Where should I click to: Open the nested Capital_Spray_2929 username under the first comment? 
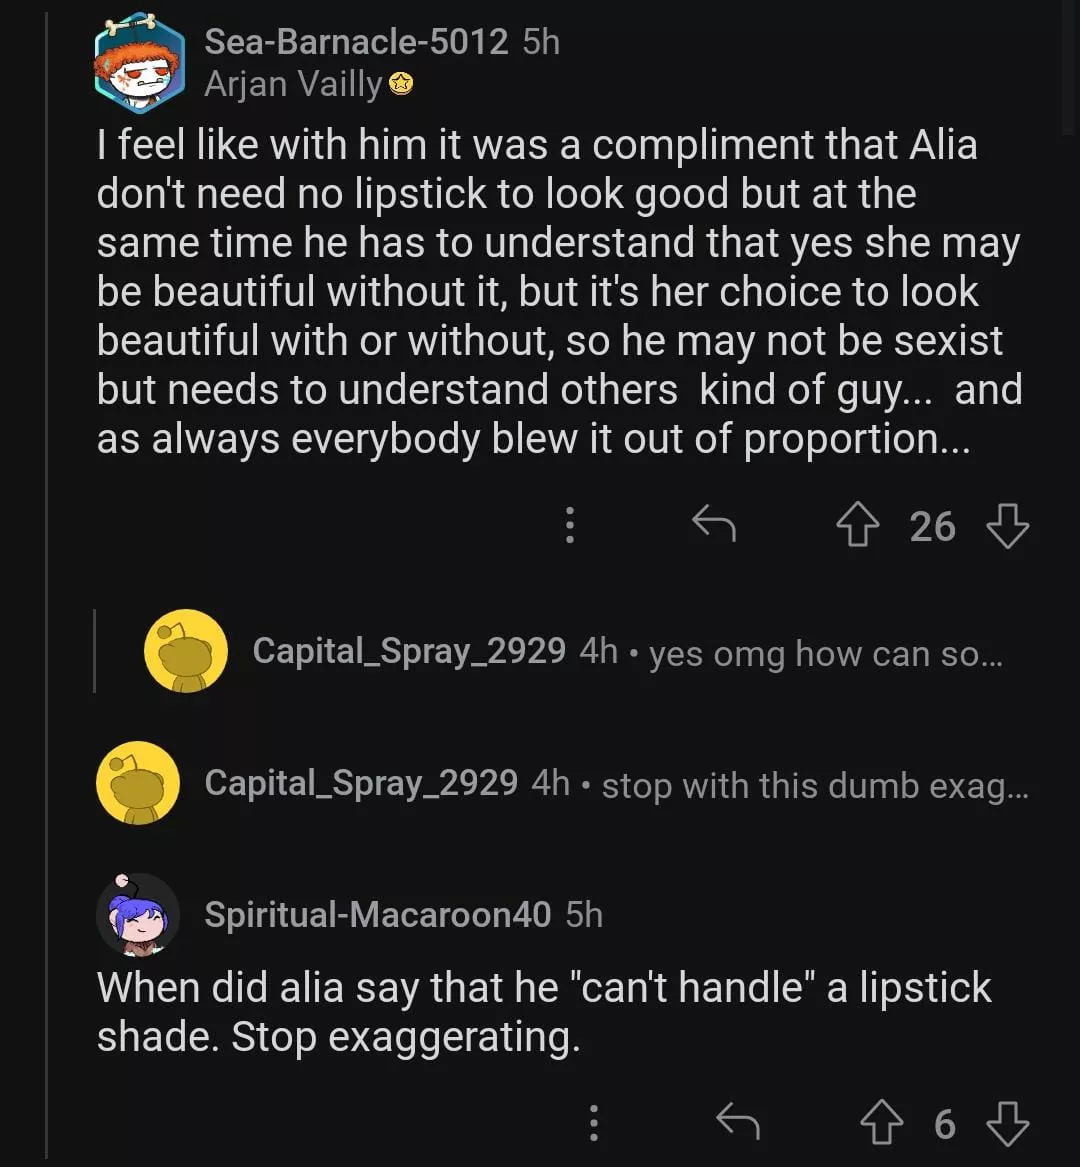[409, 652]
